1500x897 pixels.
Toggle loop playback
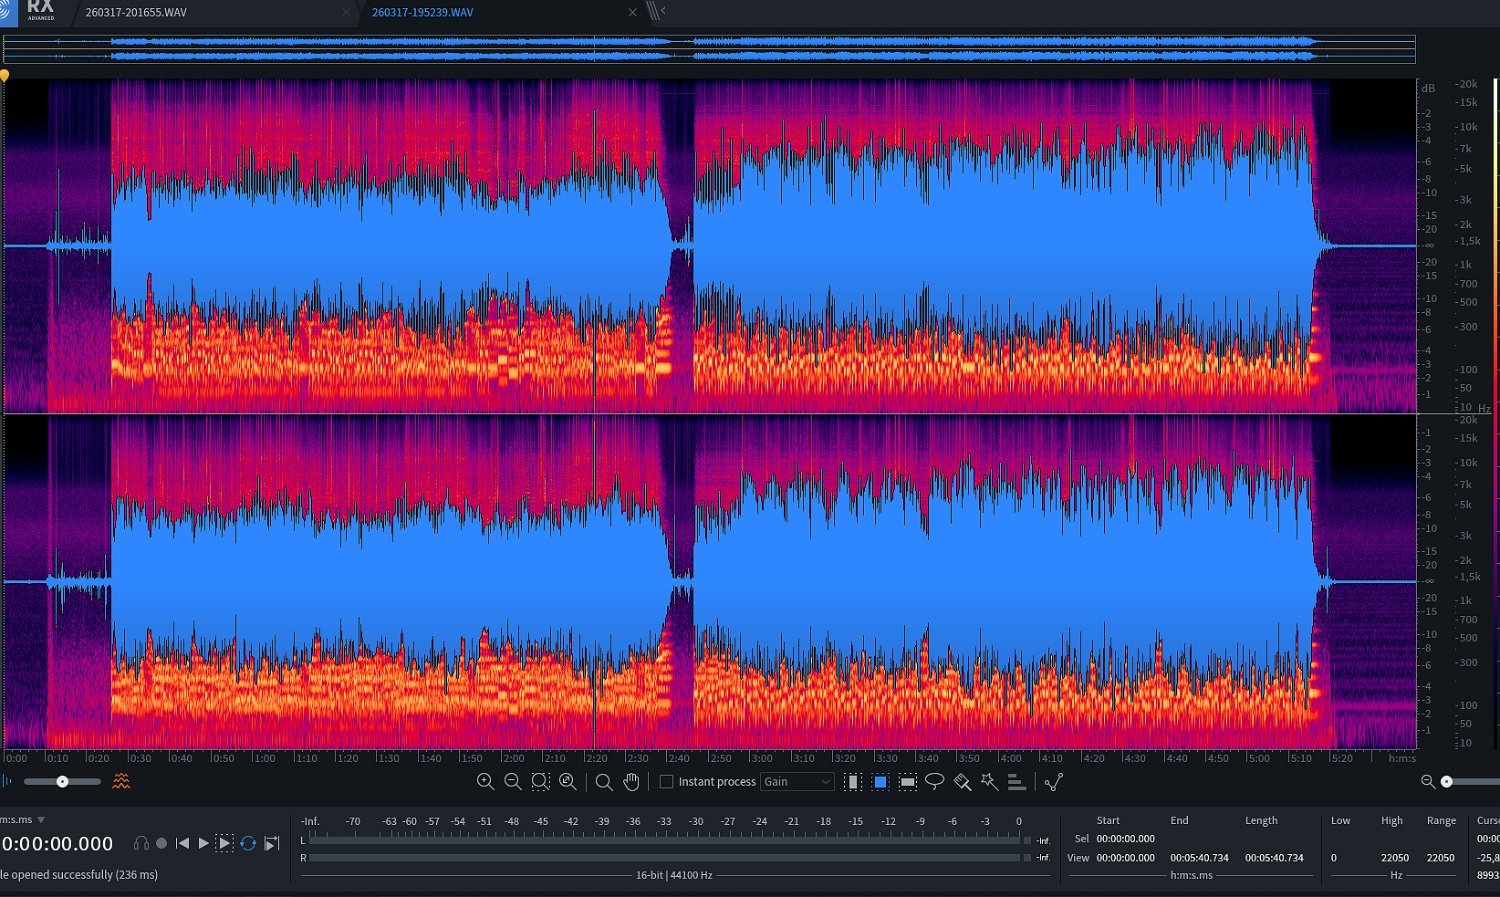click(x=248, y=843)
